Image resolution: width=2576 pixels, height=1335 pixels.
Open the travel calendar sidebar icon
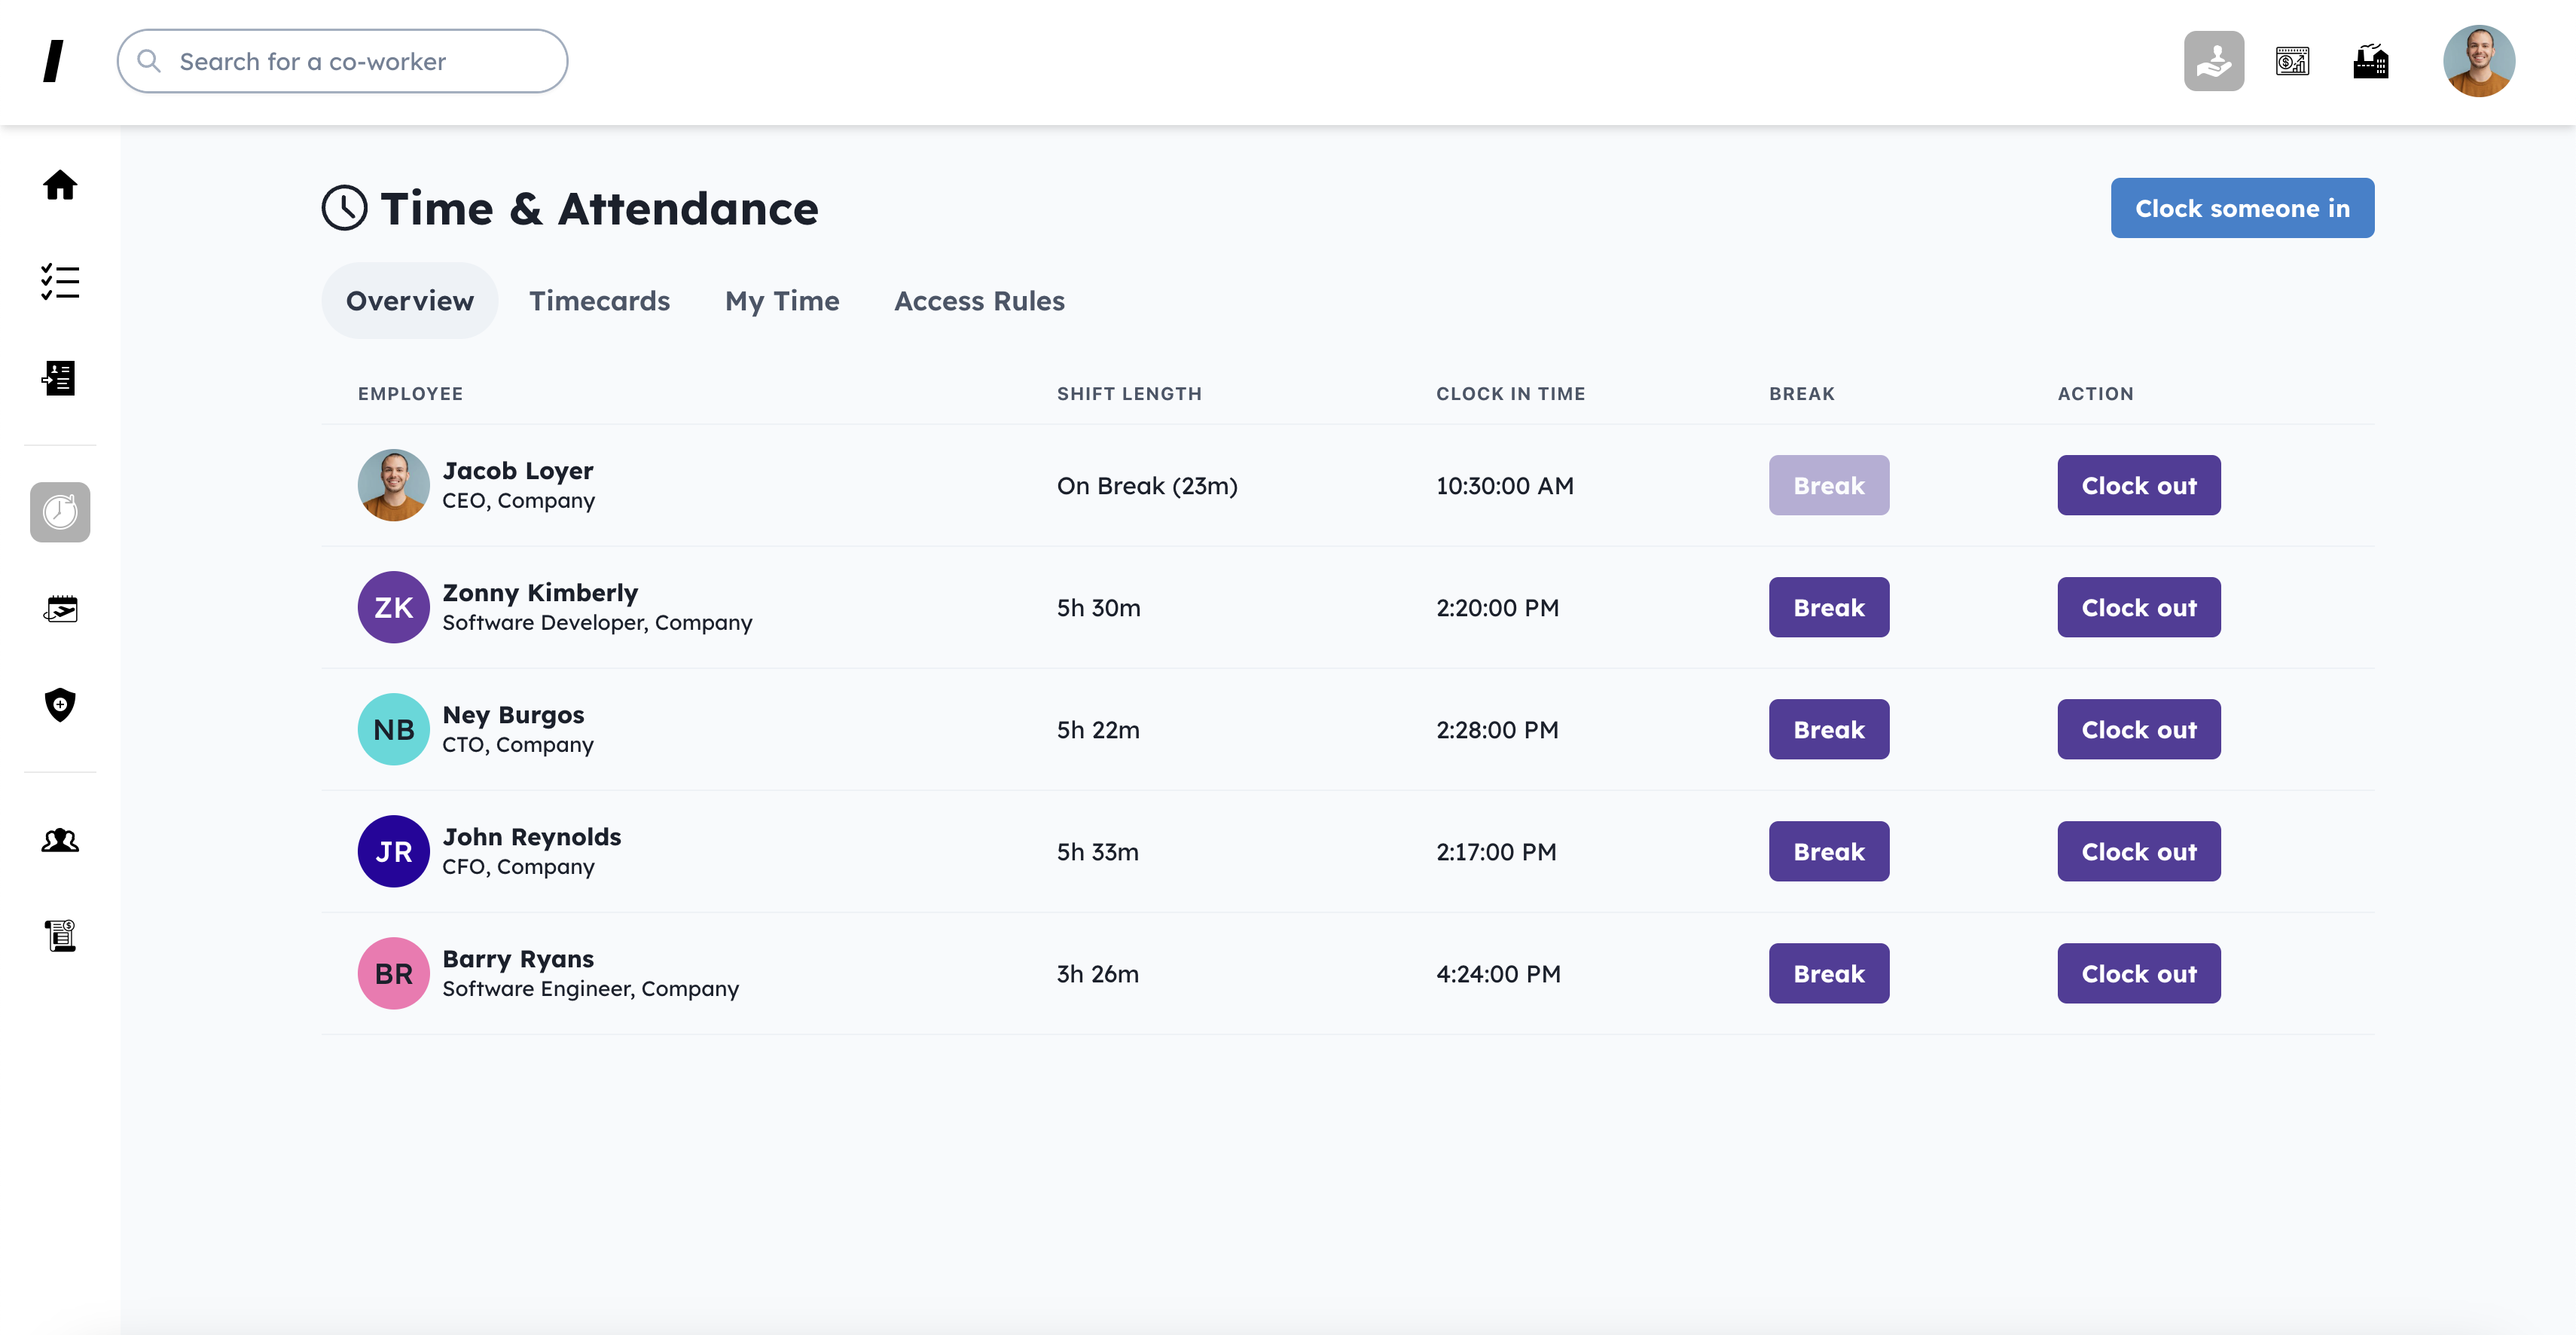pos(60,608)
